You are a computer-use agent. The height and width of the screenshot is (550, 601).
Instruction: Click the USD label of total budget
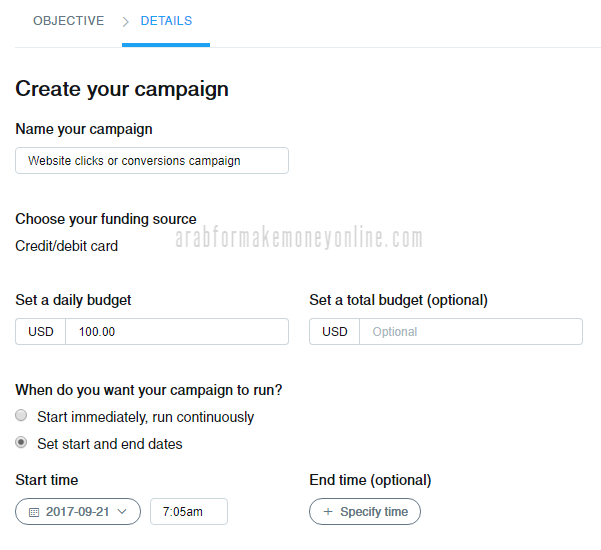click(335, 332)
